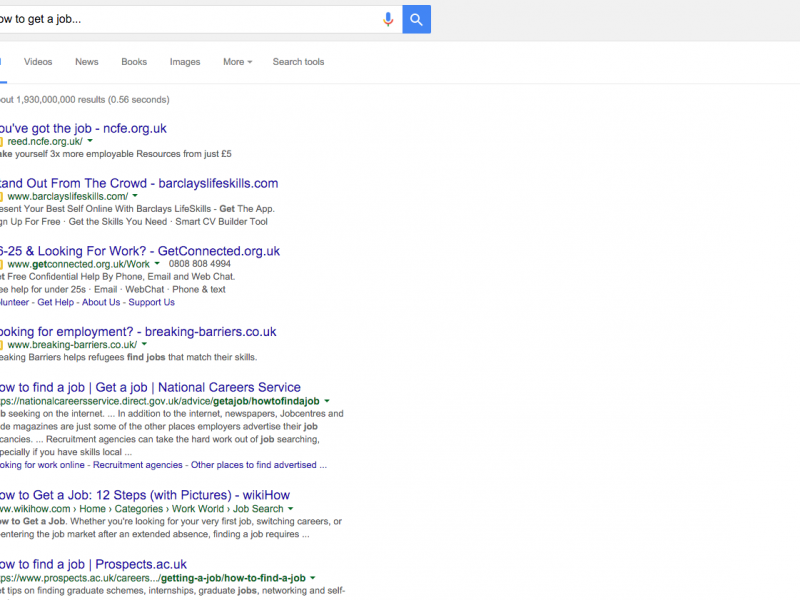Click Smart CV Builder Tool text
The width and height of the screenshot is (800, 600).
tap(221, 221)
